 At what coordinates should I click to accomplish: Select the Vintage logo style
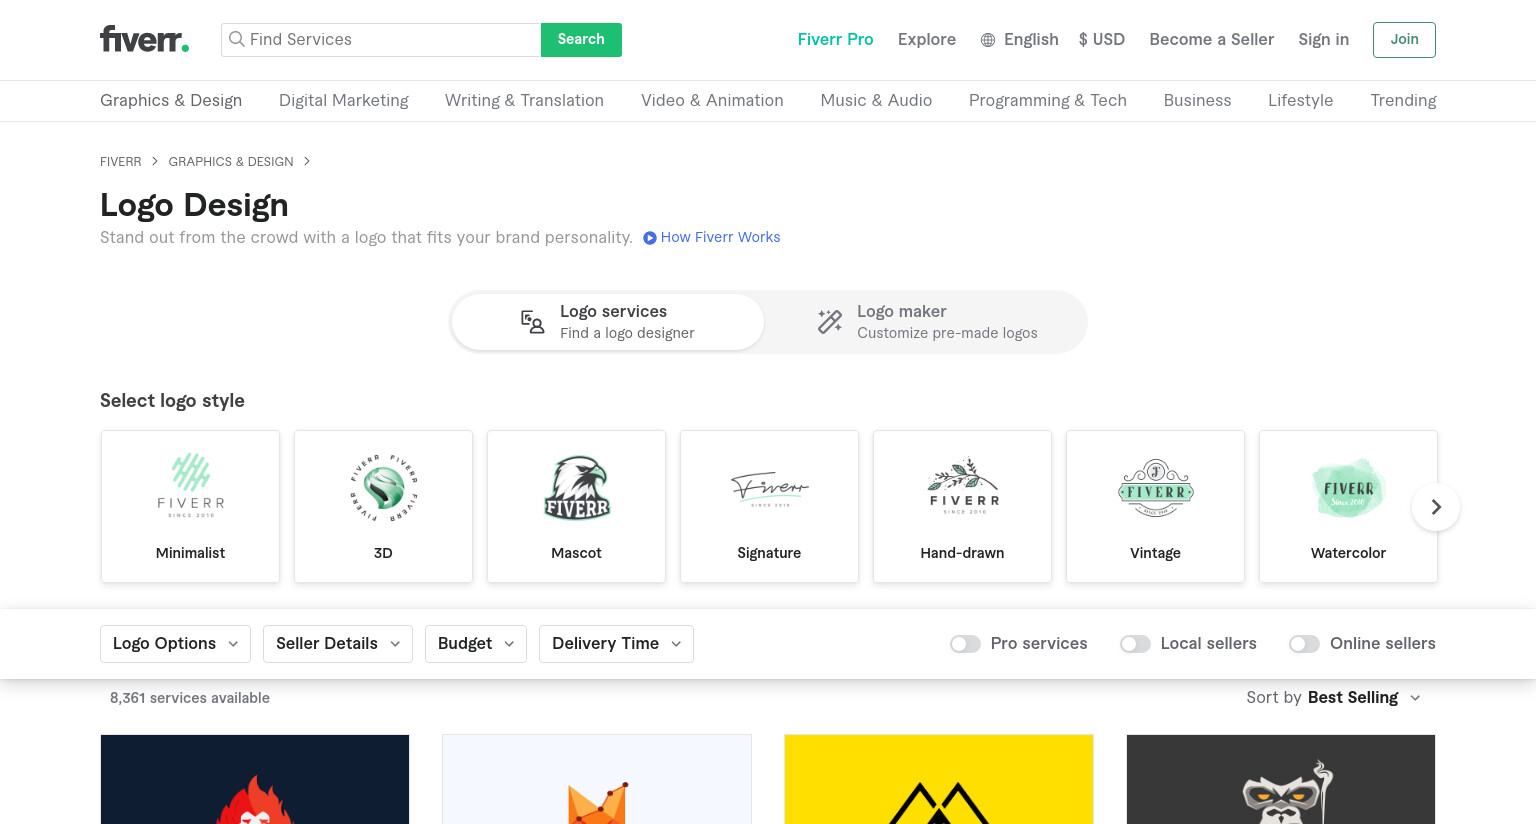click(1155, 506)
